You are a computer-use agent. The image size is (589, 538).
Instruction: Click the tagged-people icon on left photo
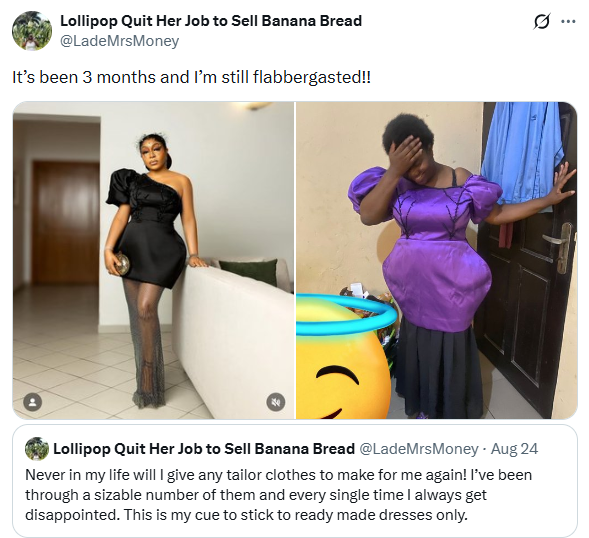[33, 402]
